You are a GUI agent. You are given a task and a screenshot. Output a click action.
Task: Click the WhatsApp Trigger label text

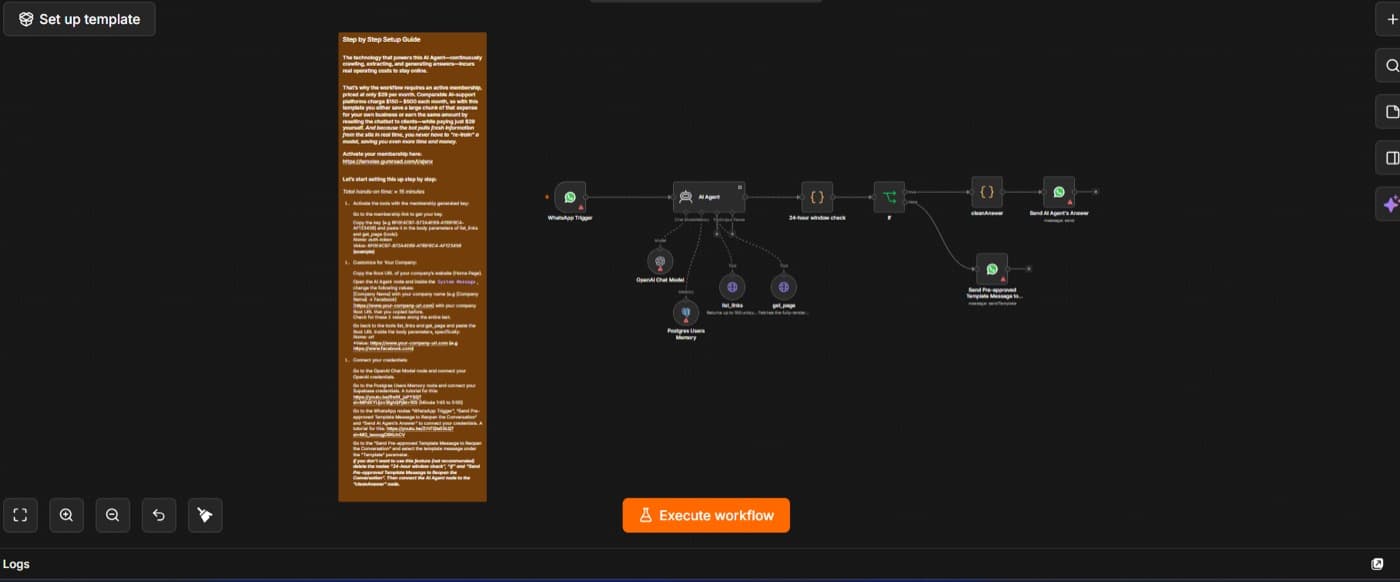pyautogui.click(x=570, y=217)
